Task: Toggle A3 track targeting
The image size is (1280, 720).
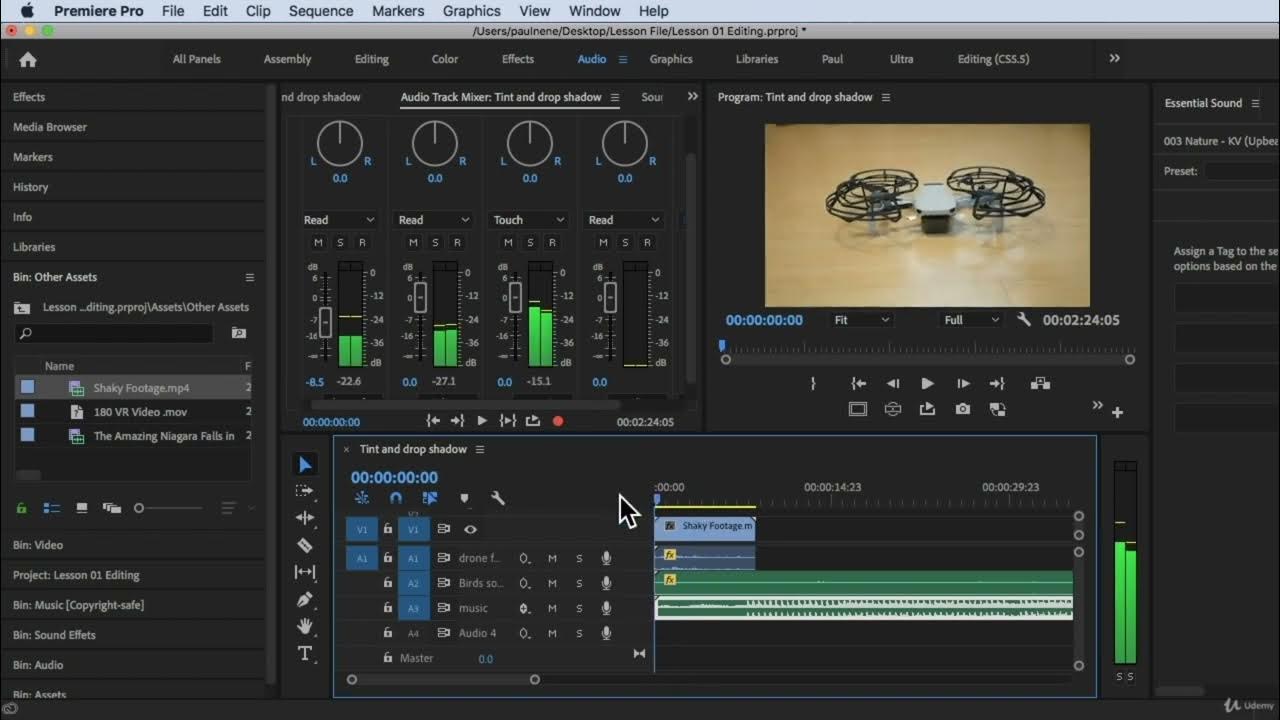Action: click(x=413, y=608)
